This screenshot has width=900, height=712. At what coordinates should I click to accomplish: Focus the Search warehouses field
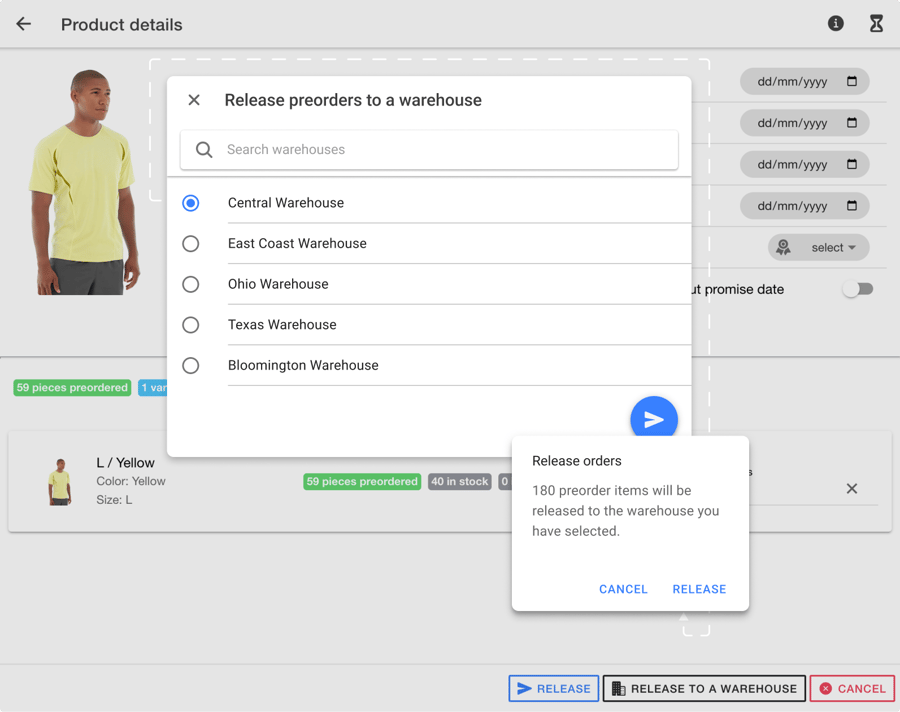click(429, 150)
